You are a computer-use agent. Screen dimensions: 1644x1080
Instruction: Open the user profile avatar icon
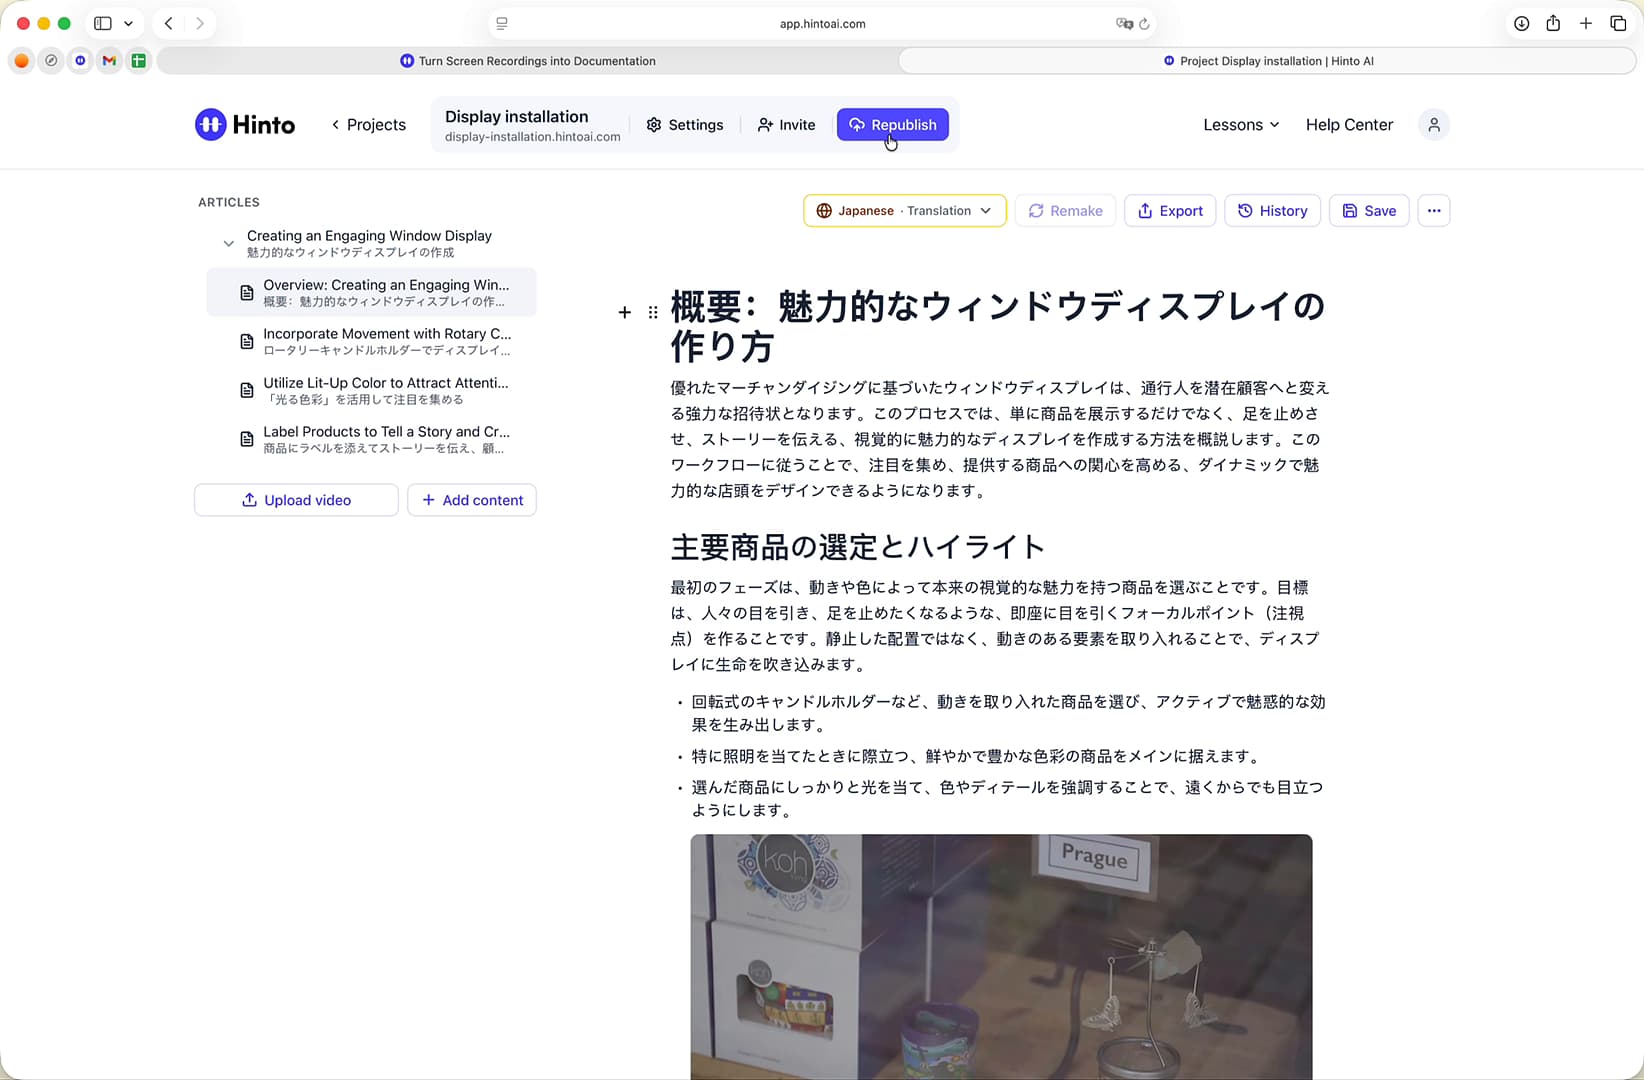pyautogui.click(x=1434, y=125)
